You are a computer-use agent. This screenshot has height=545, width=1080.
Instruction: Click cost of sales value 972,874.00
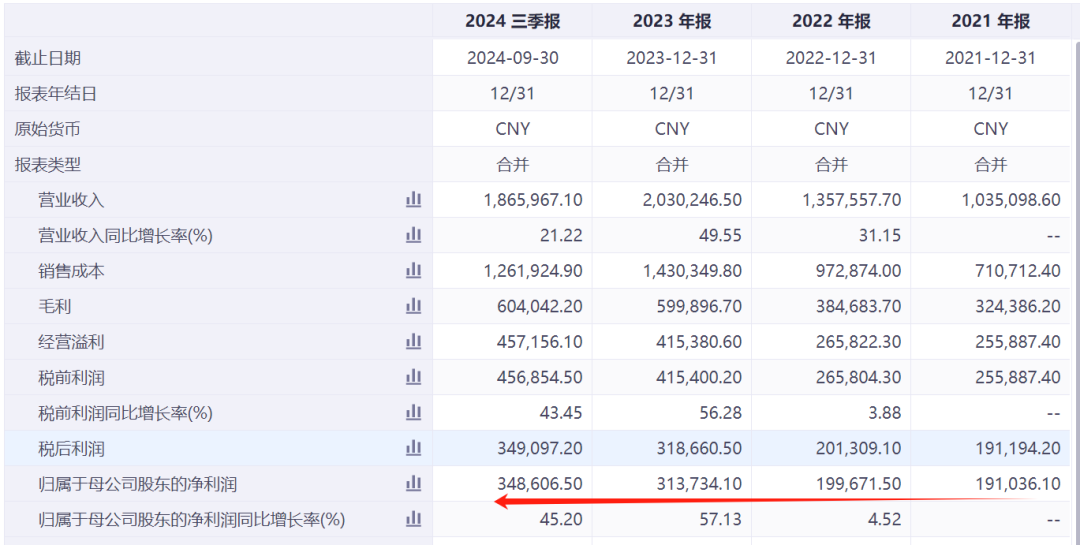(x=860, y=271)
